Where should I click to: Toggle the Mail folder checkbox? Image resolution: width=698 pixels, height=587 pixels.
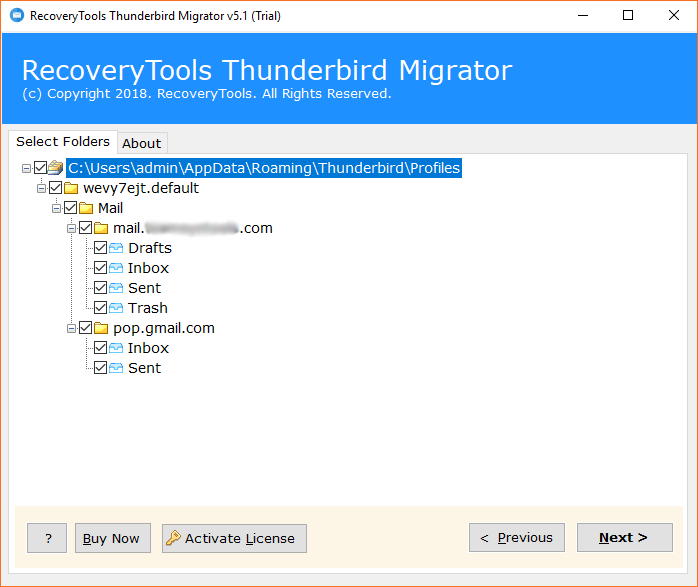click(x=71, y=208)
